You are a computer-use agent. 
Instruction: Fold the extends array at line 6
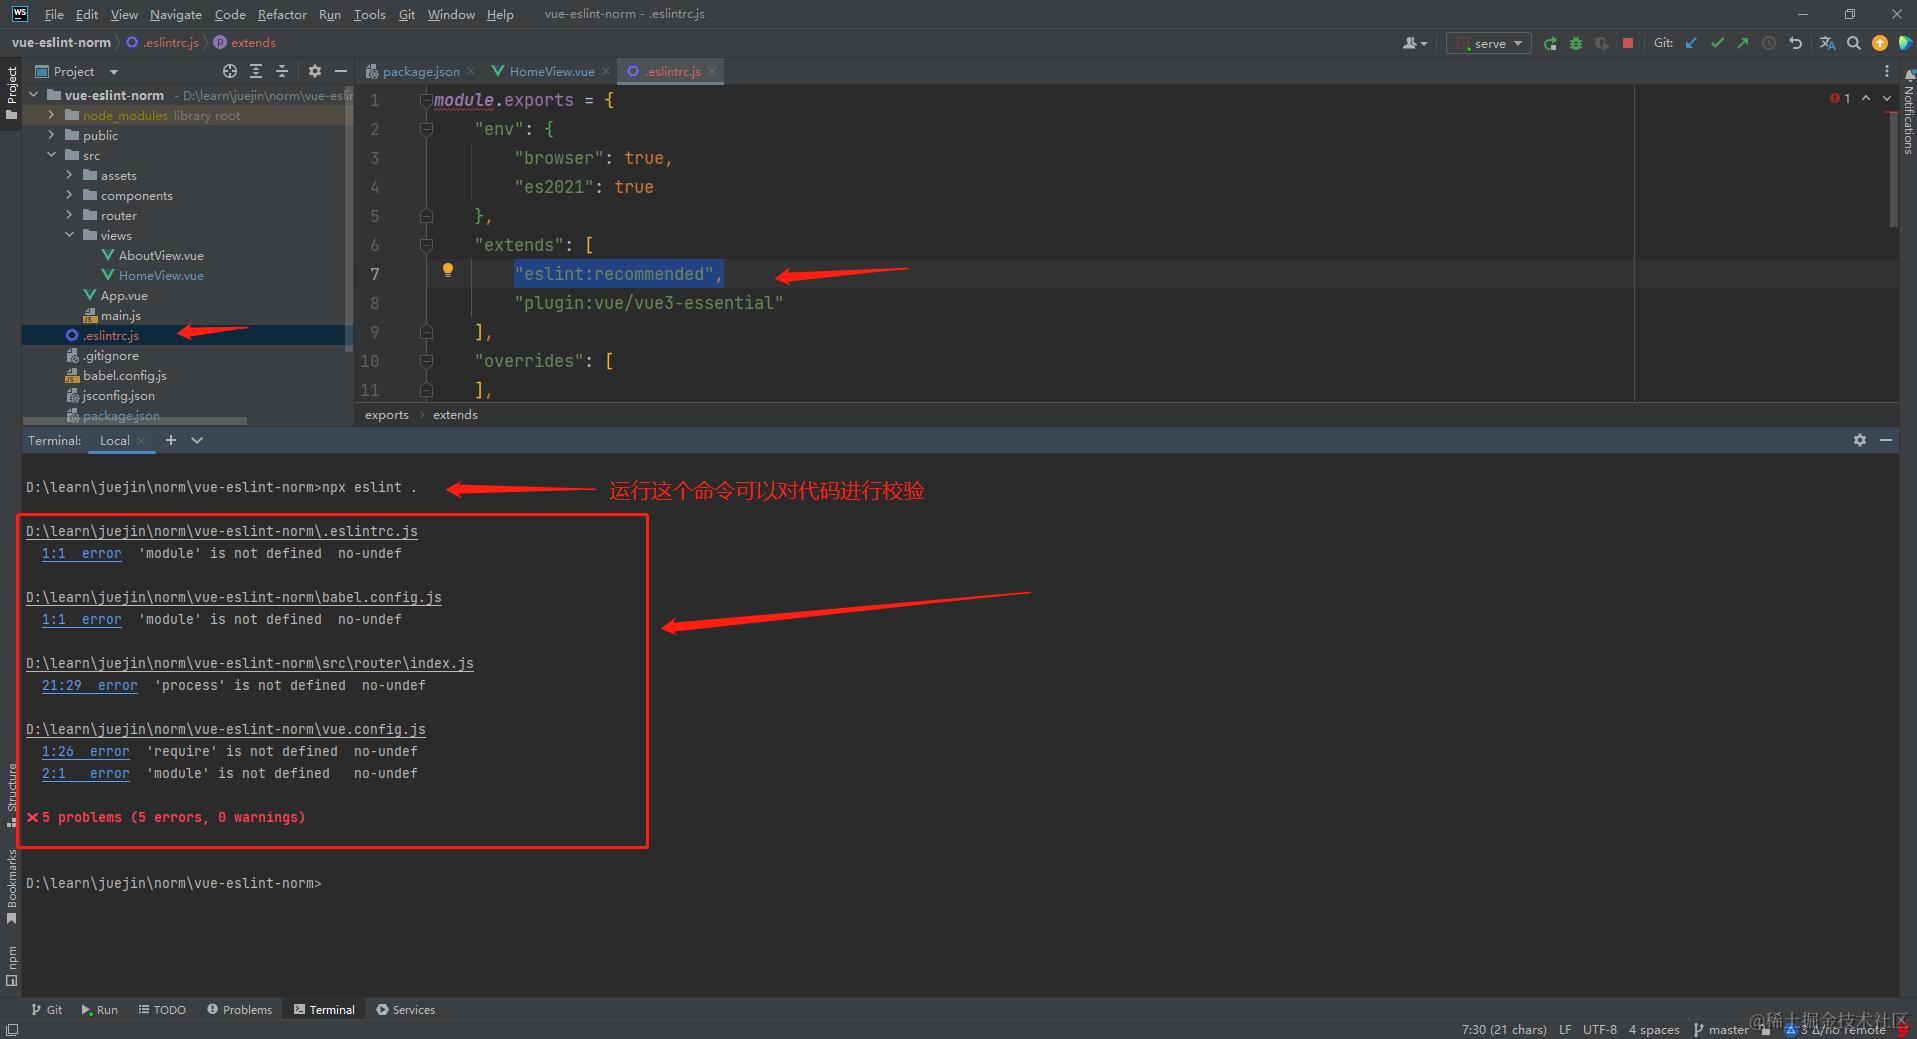click(x=426, y=245)
